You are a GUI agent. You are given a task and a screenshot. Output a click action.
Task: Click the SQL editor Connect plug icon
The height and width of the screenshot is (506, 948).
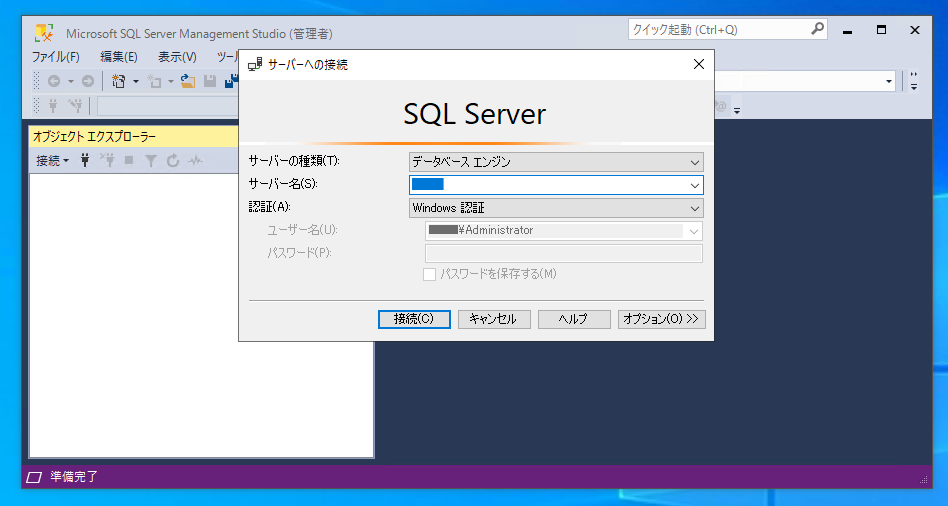(x=53, y=106)
